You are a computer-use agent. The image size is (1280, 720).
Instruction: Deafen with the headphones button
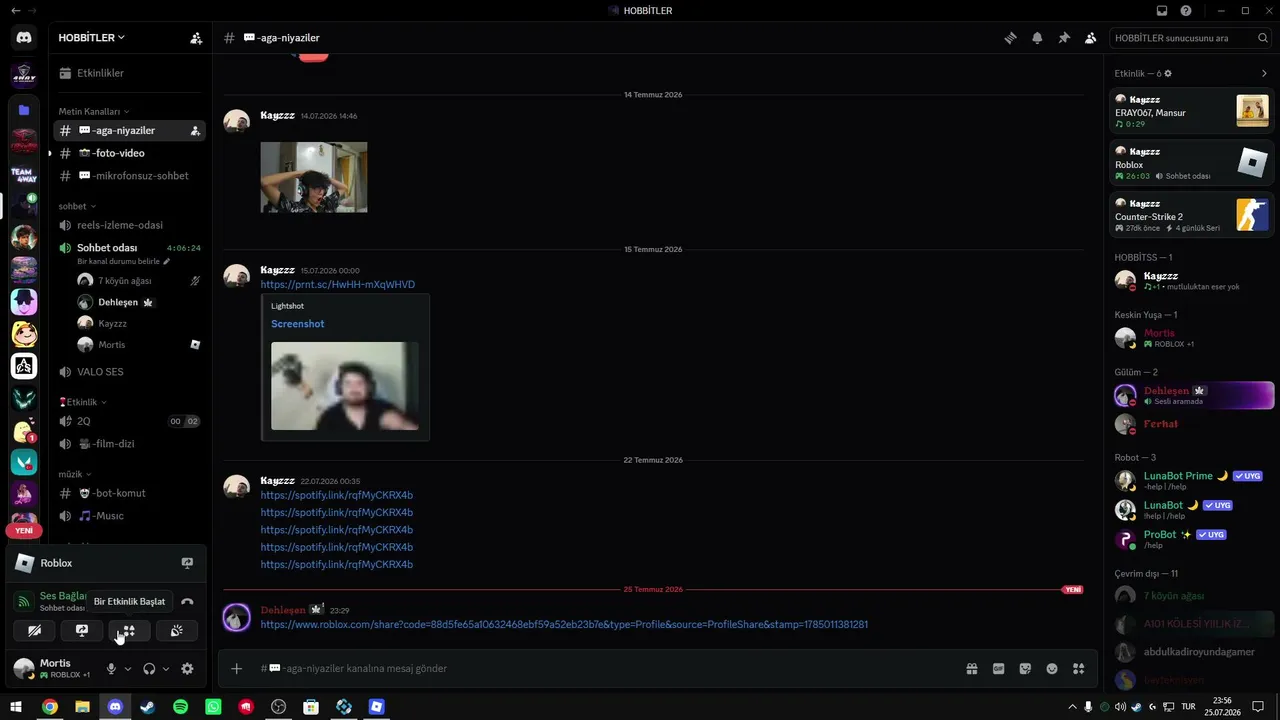pos(149,669)
